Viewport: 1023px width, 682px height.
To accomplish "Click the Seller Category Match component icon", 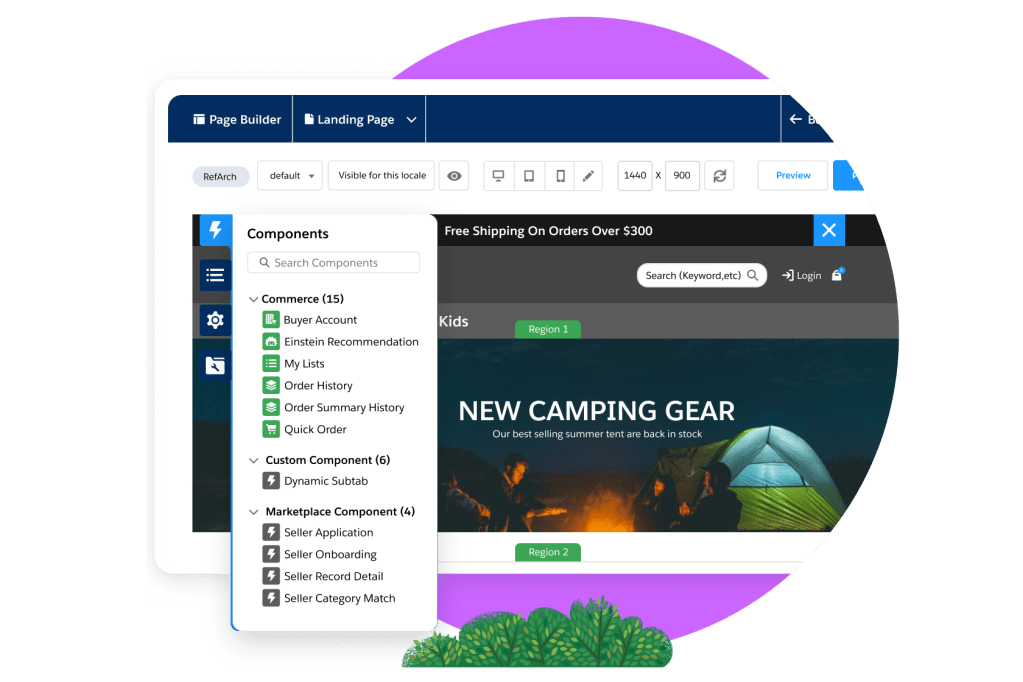I will (x=271, y=598).
